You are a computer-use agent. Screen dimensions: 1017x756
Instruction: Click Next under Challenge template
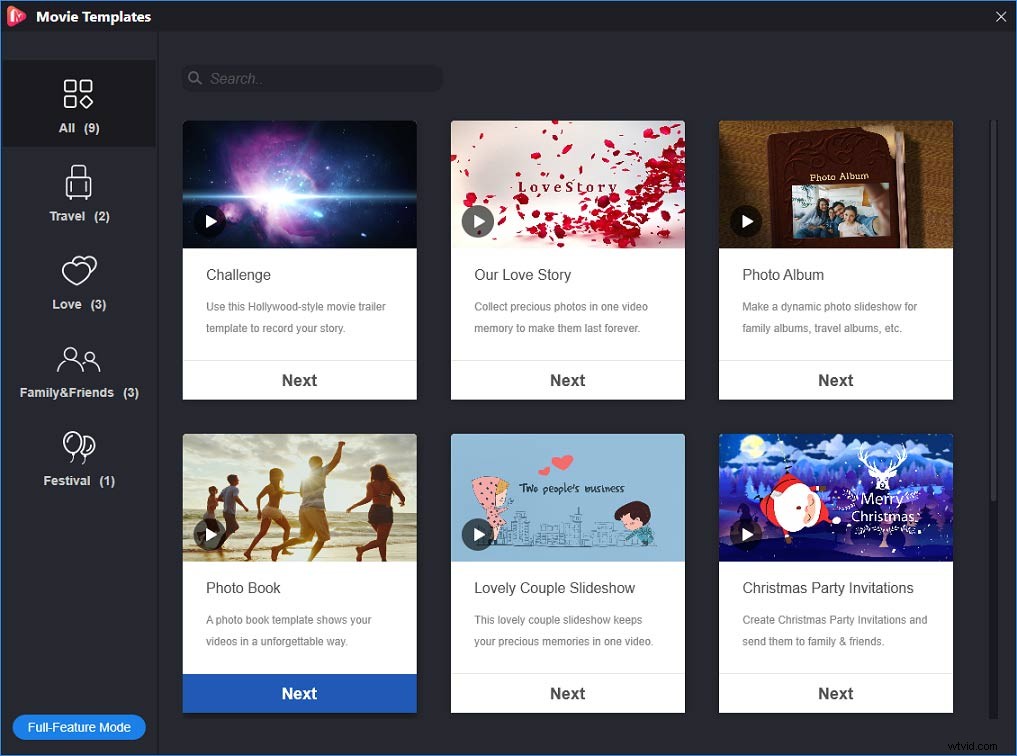[299, 380]
